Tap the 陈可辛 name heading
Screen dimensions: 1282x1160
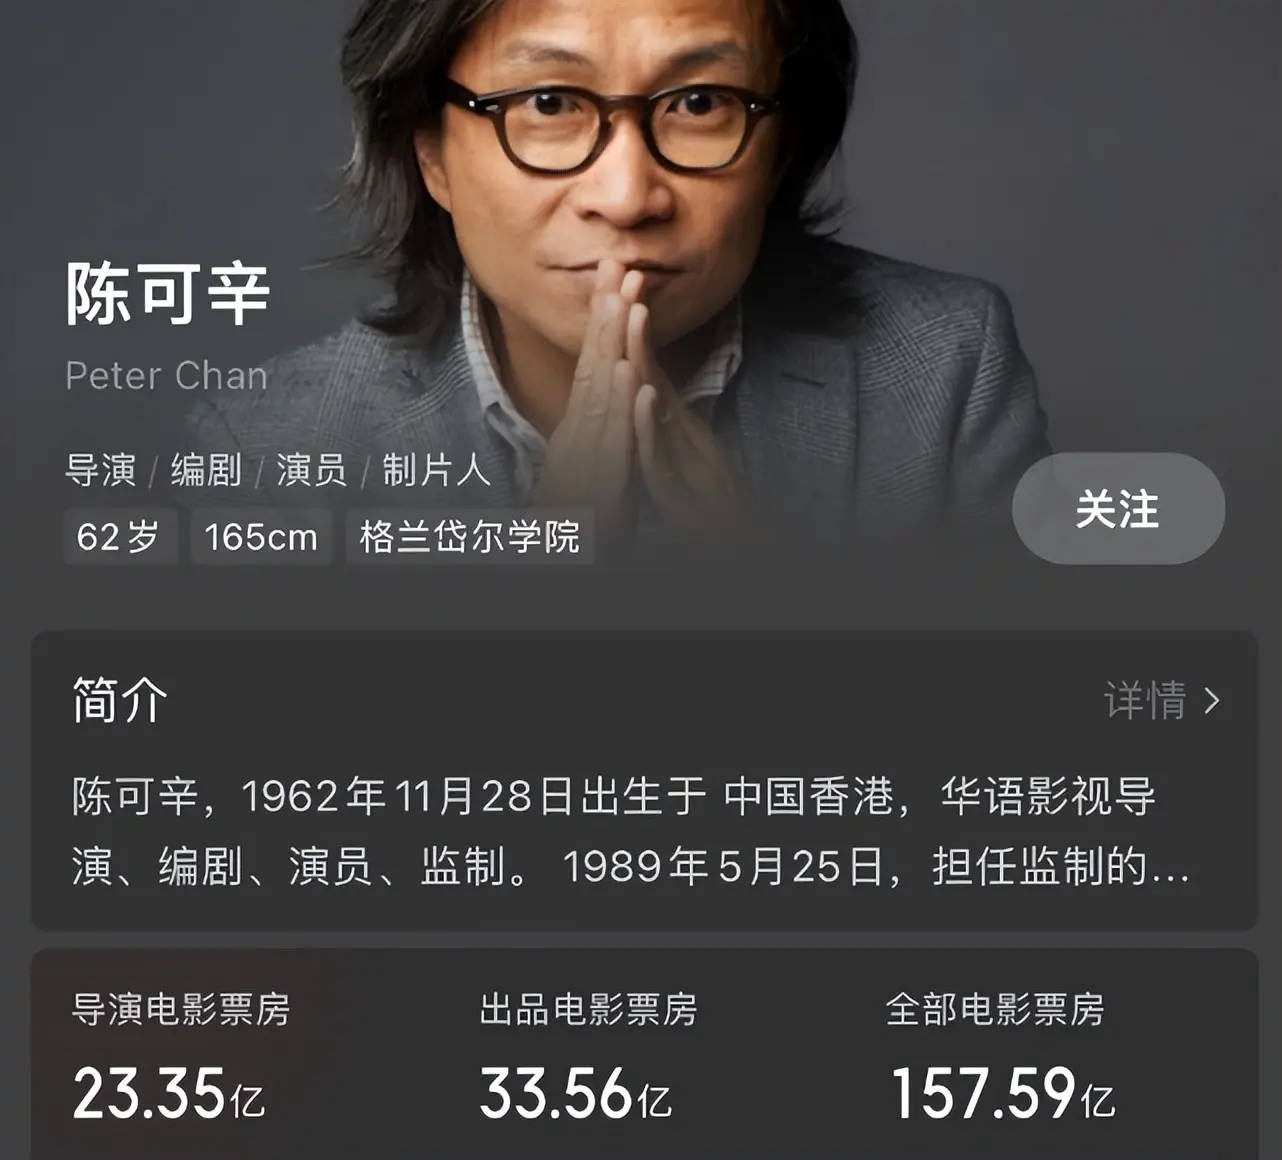168,294
